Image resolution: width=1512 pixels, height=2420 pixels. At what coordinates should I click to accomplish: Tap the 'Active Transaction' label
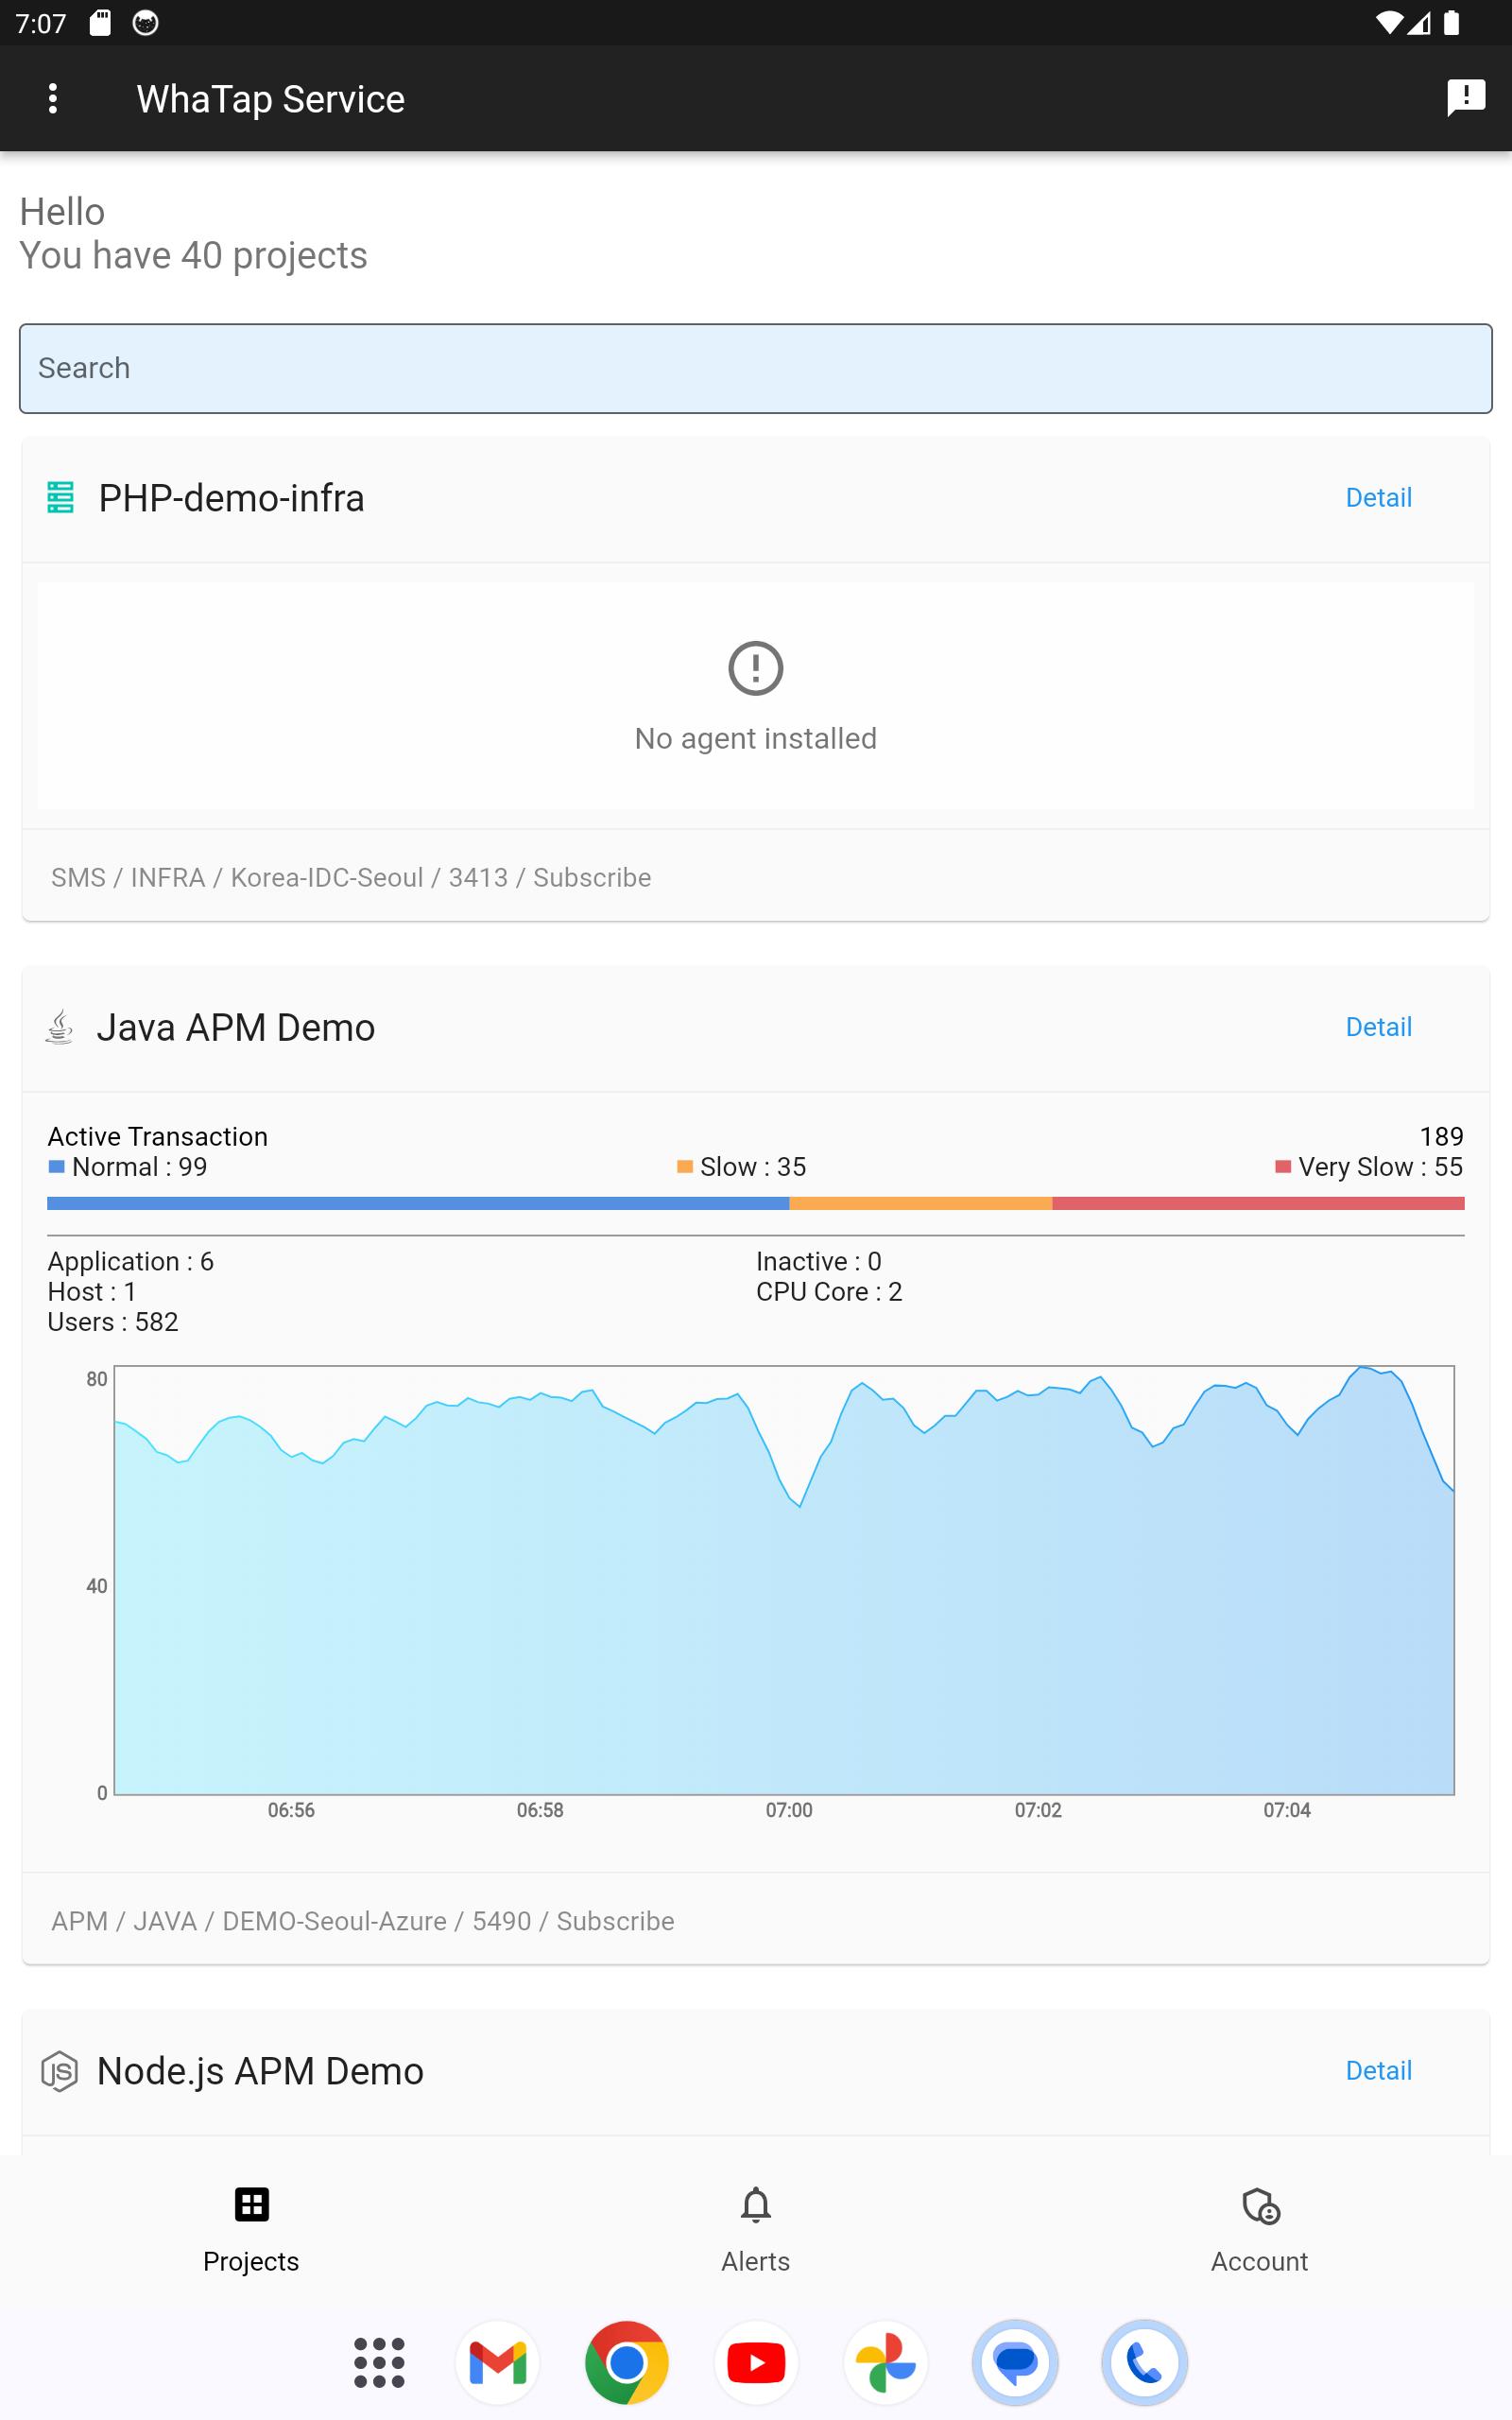[x=158, y=1136]
